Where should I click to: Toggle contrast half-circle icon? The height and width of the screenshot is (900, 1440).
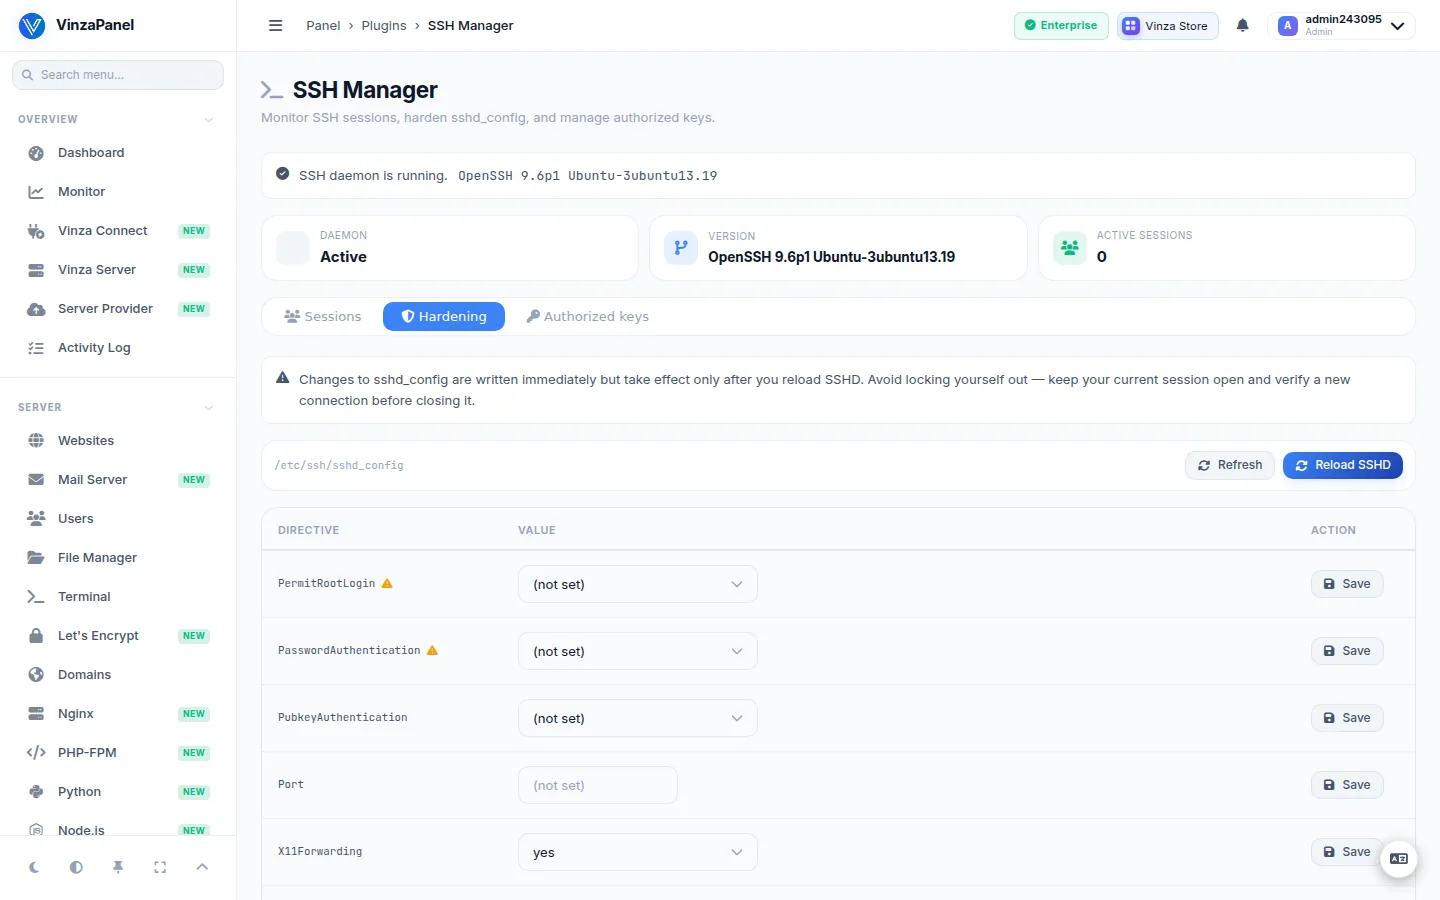(76, 867)
